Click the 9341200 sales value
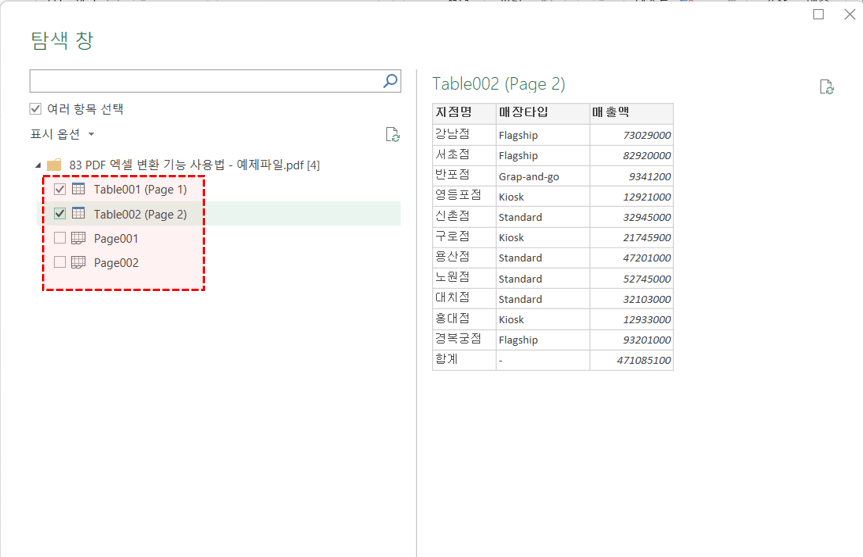 click(631, 176)
